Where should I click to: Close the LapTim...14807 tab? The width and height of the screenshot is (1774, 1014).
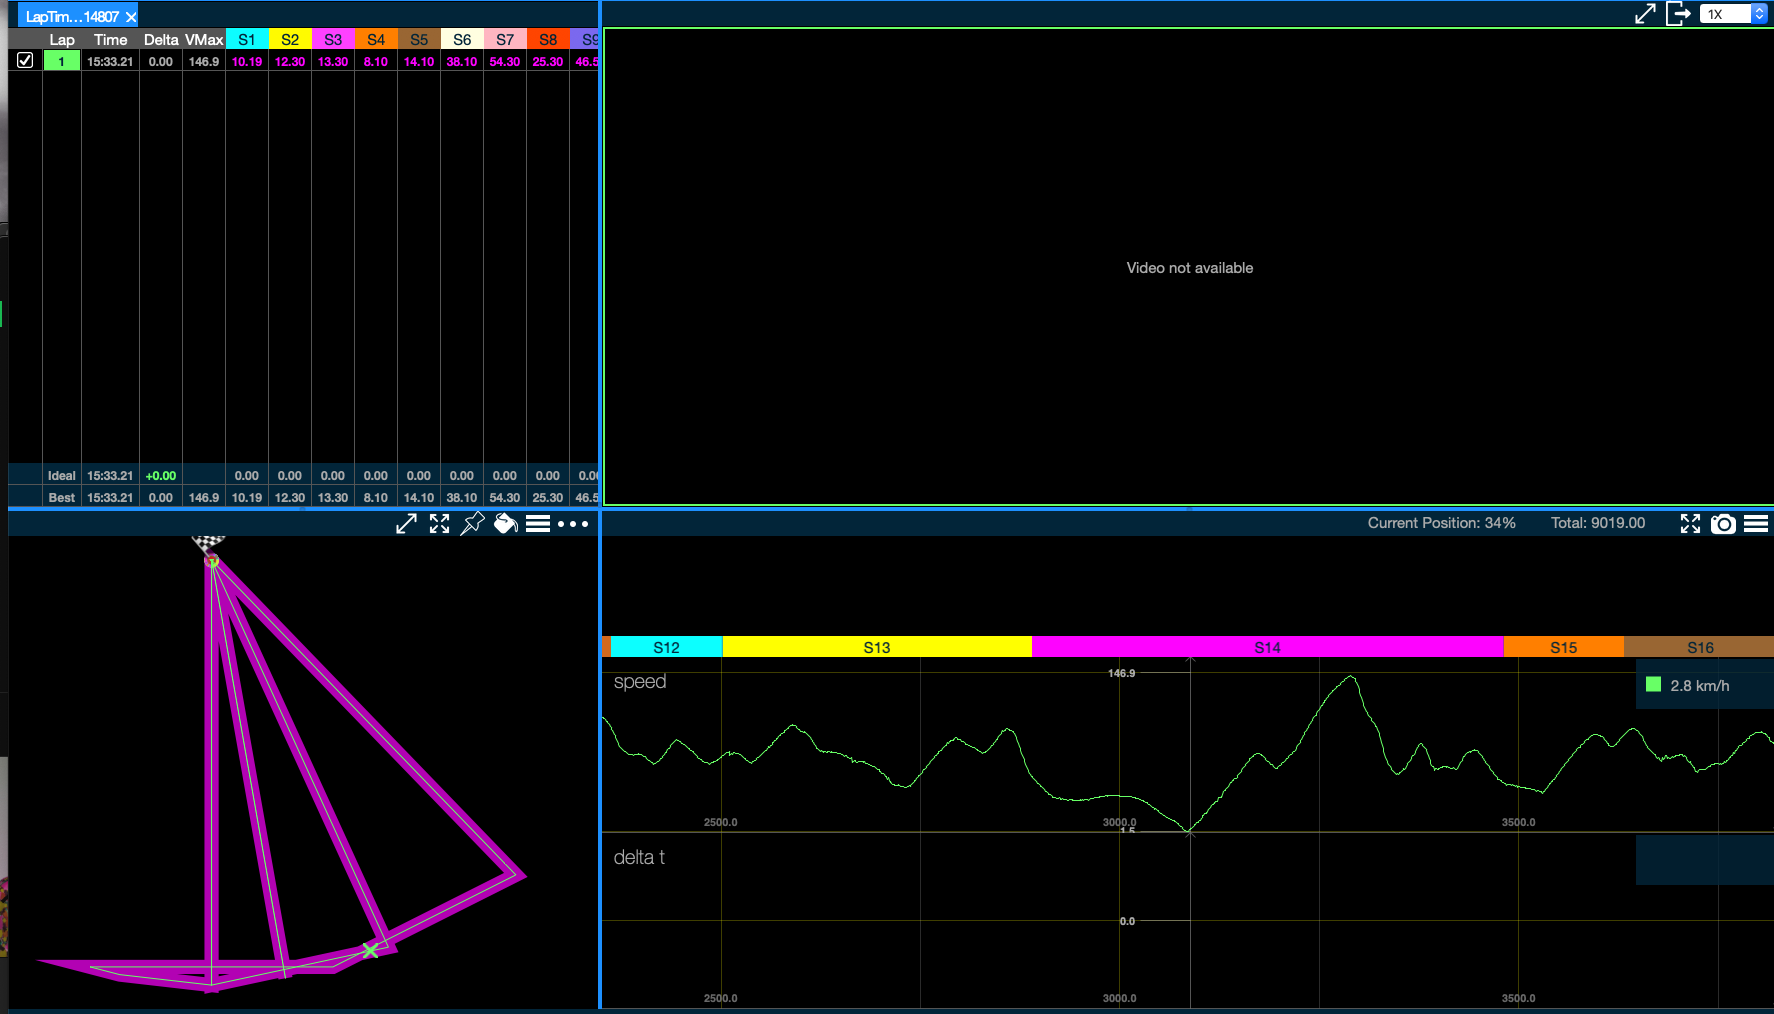click(x=131, y=17)
